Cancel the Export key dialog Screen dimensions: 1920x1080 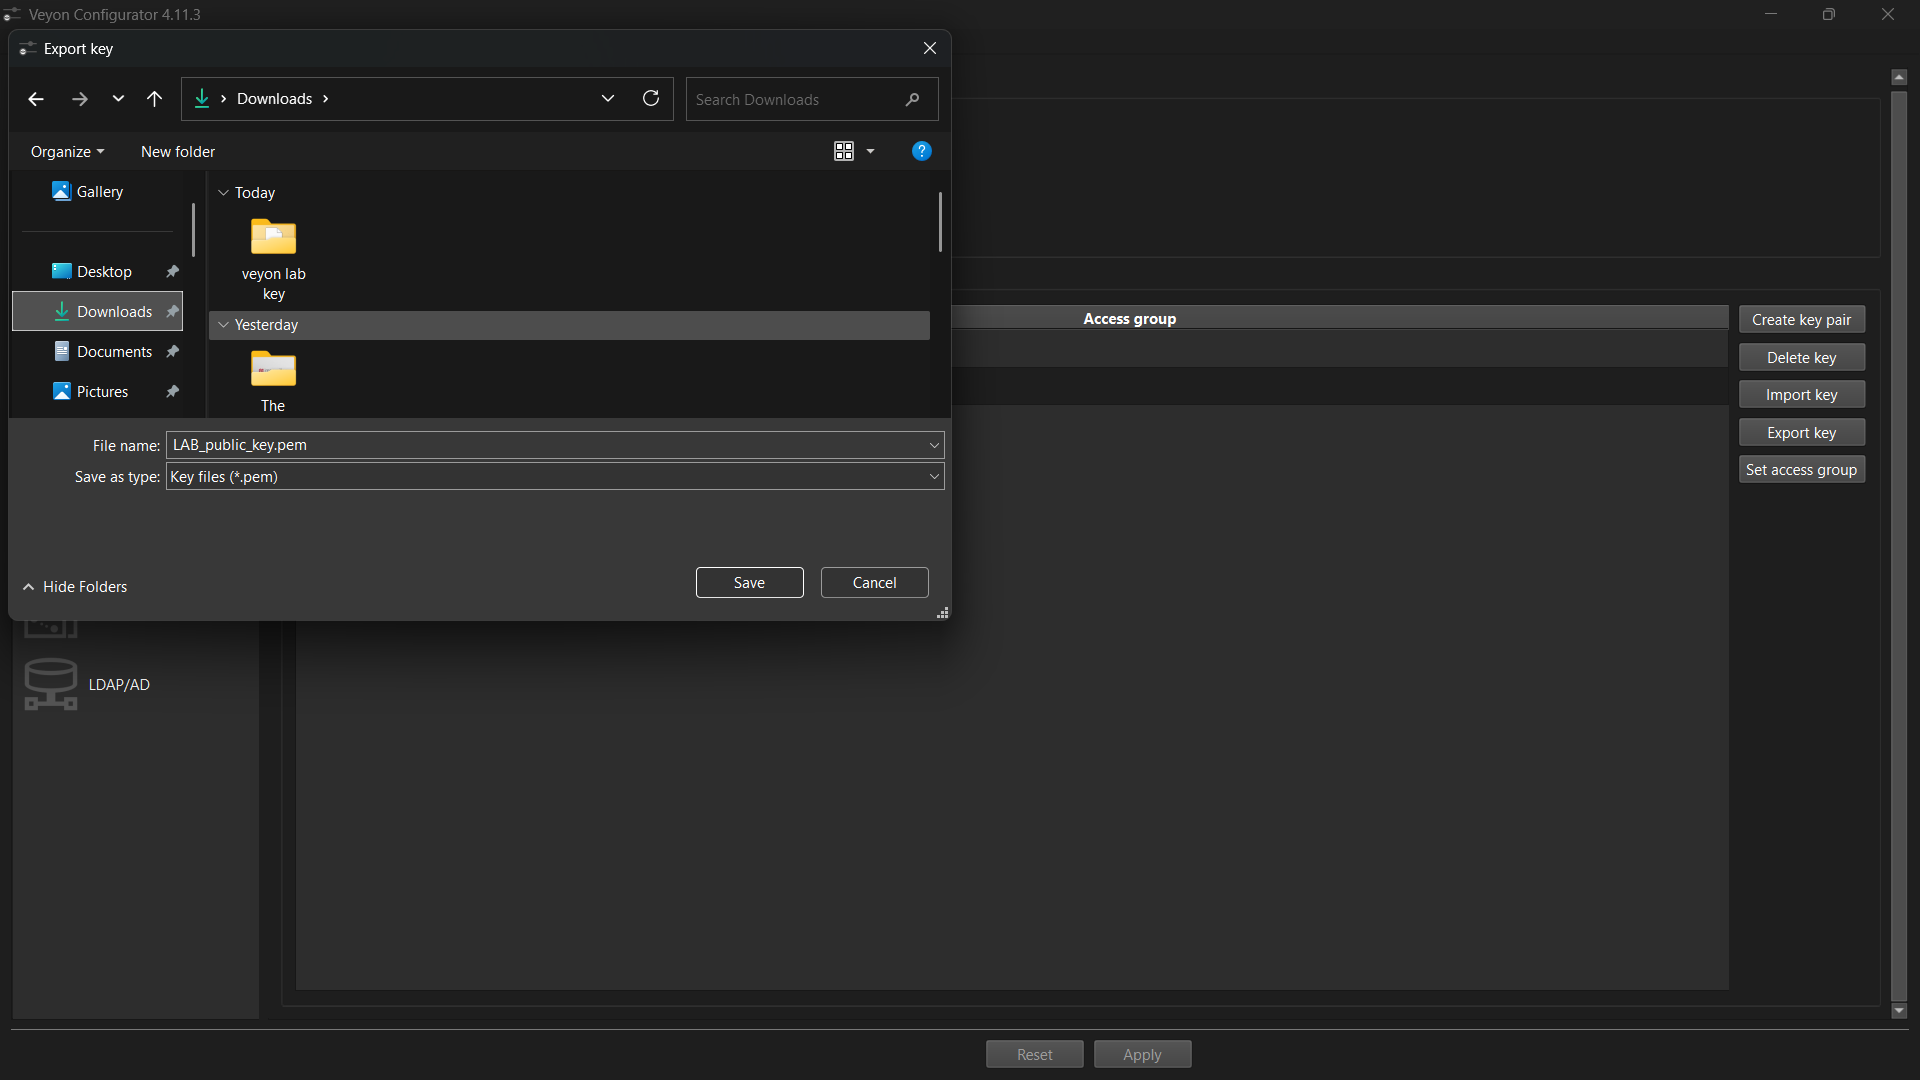874,583
